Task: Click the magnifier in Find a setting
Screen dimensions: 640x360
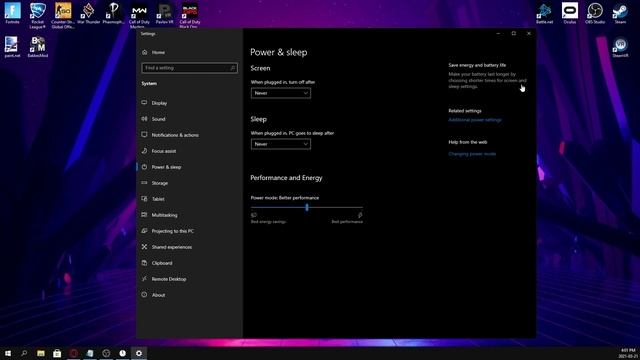Action: pos(233,68)
